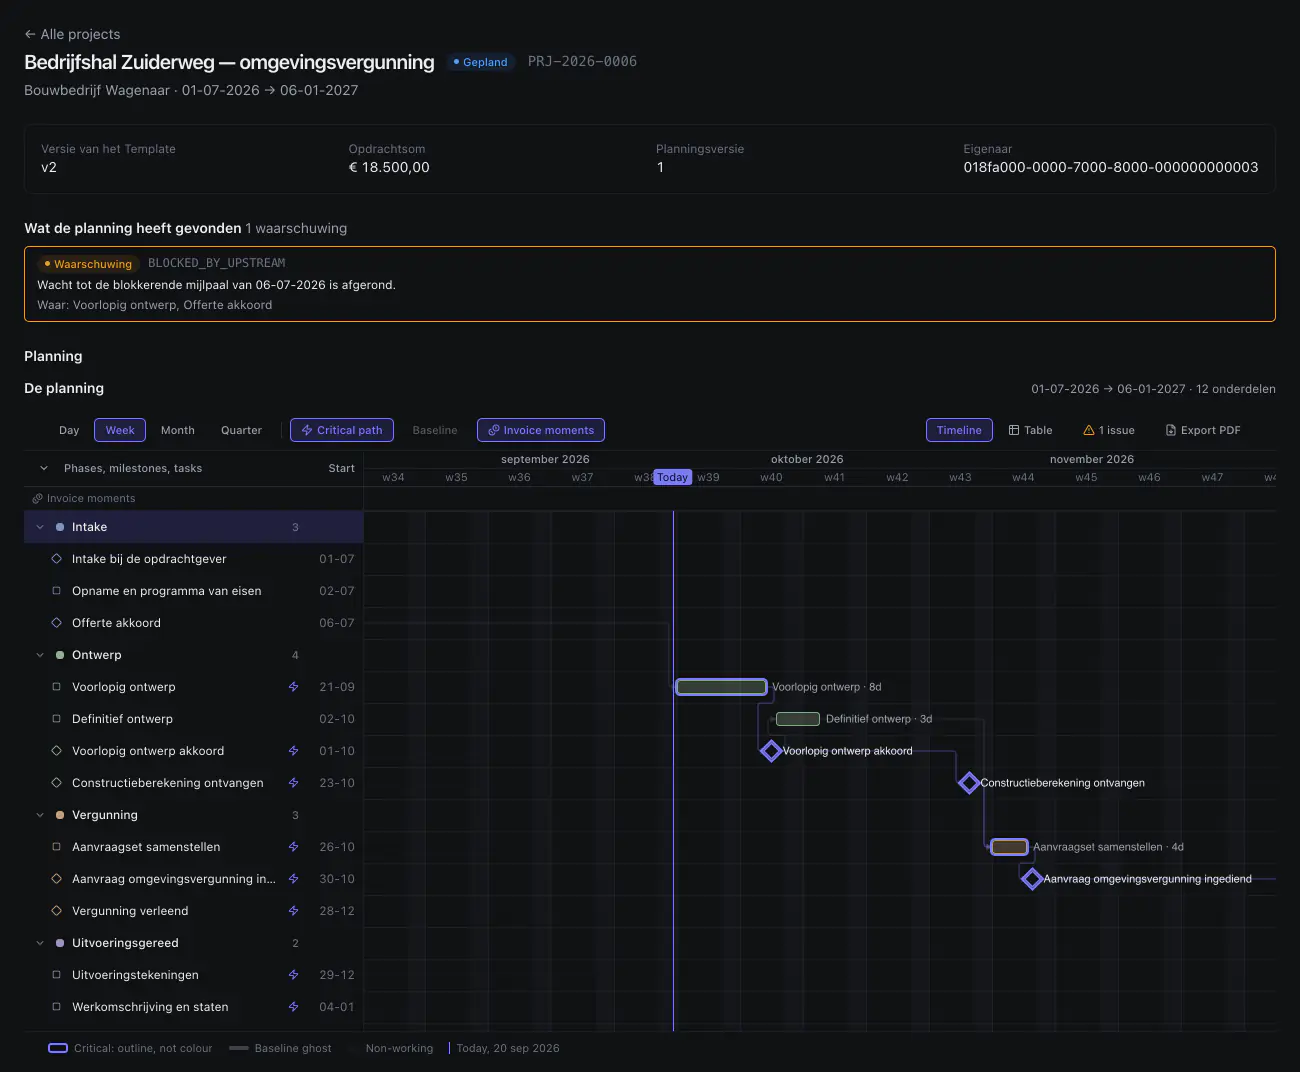Image resolution: width=1300 pixels, height=1072 pixels.
Task: Click the bolt icon beside Voorlopig ontwerp akkoord
Action: click(294, 751)
